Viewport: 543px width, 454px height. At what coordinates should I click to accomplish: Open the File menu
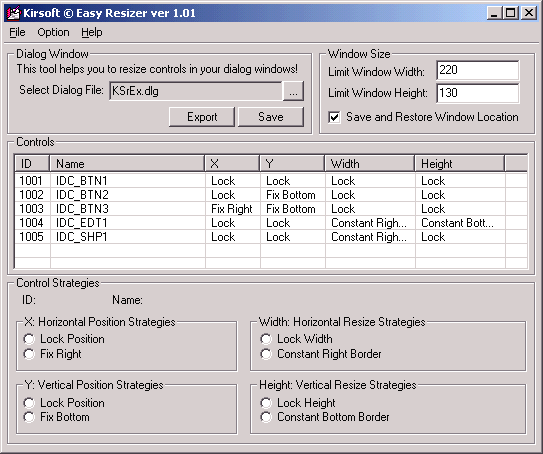point(17,32)
